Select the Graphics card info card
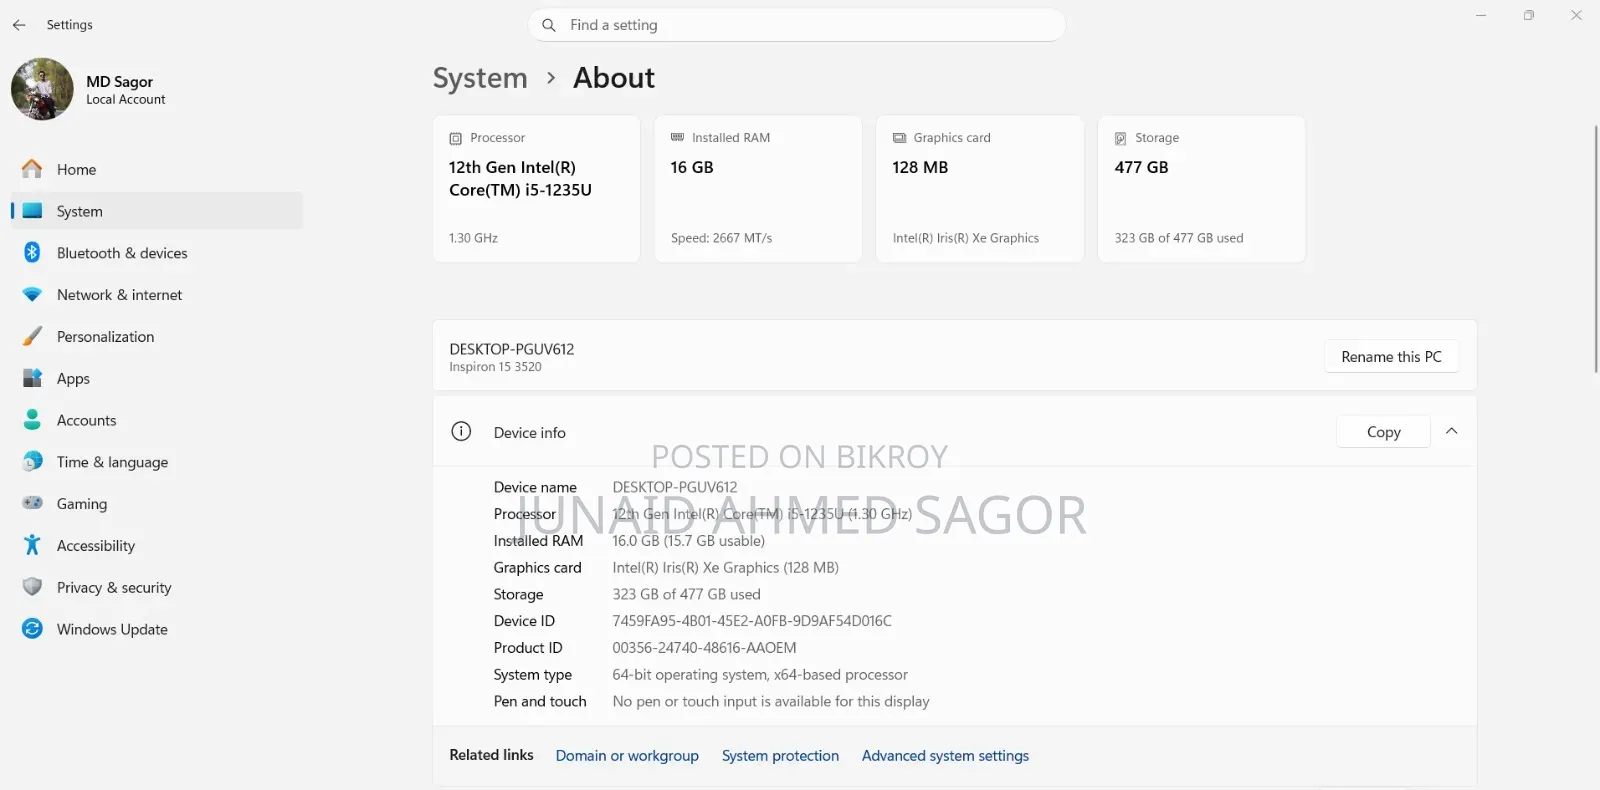1600x790 pixels. point(980,189)
